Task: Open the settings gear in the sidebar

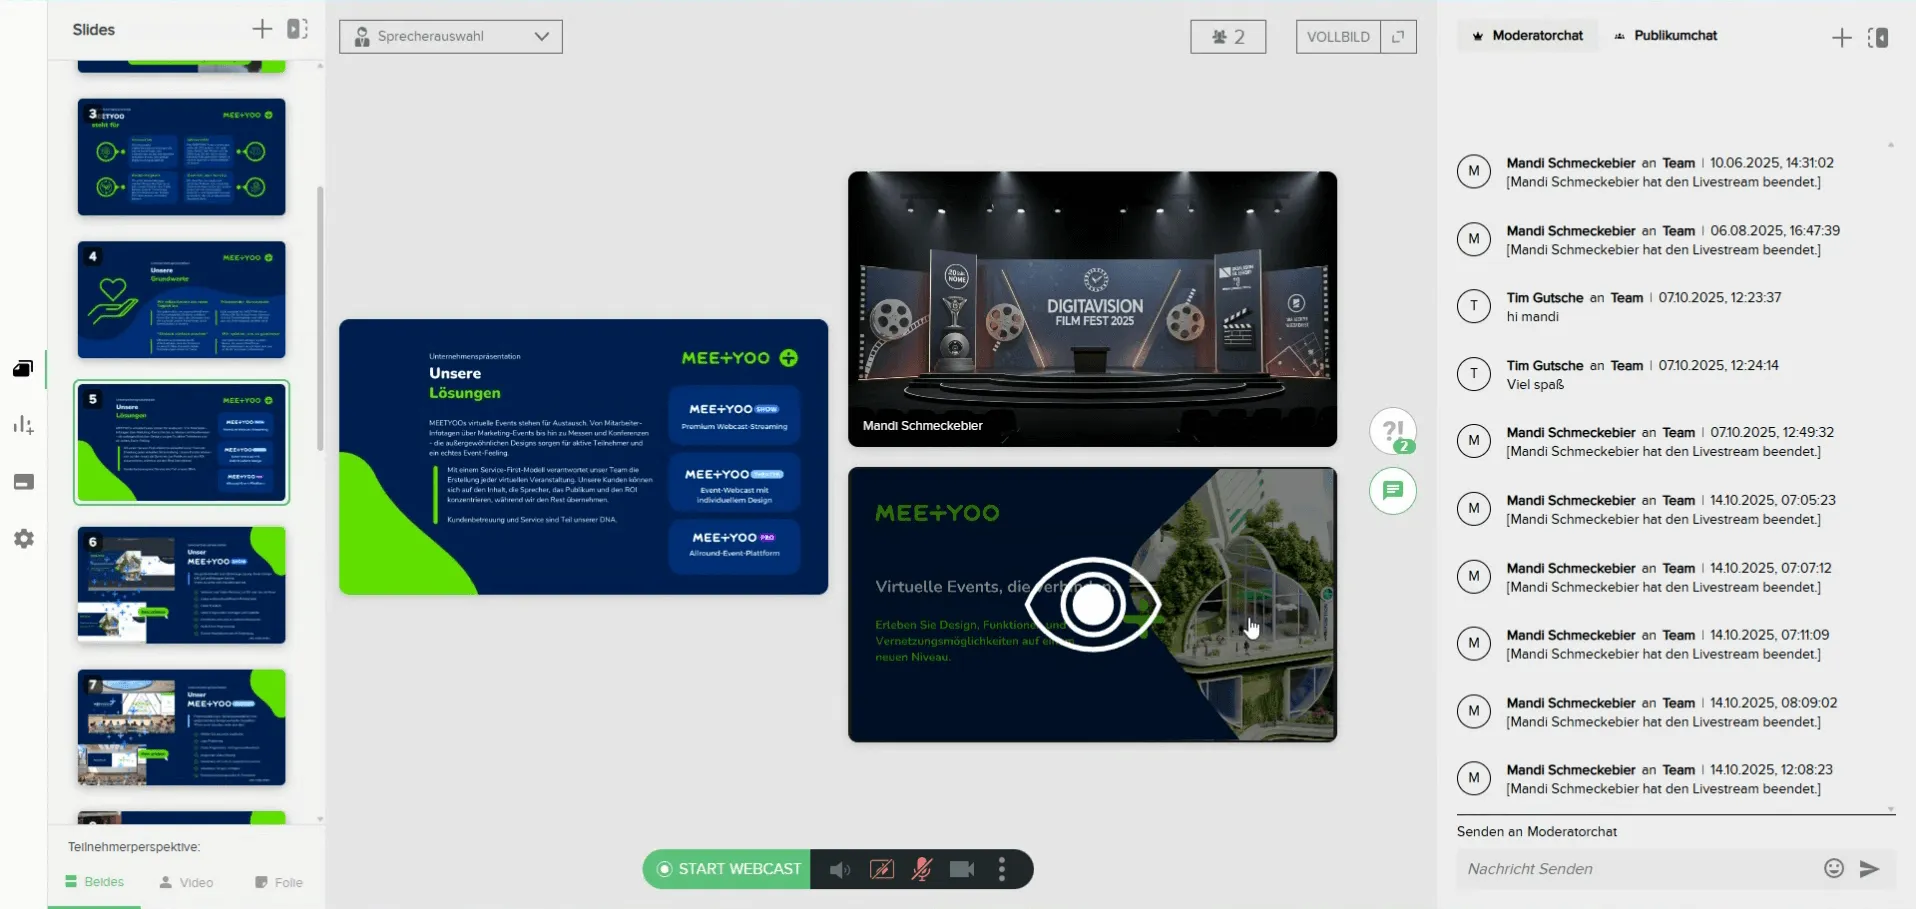Action: 22,539
